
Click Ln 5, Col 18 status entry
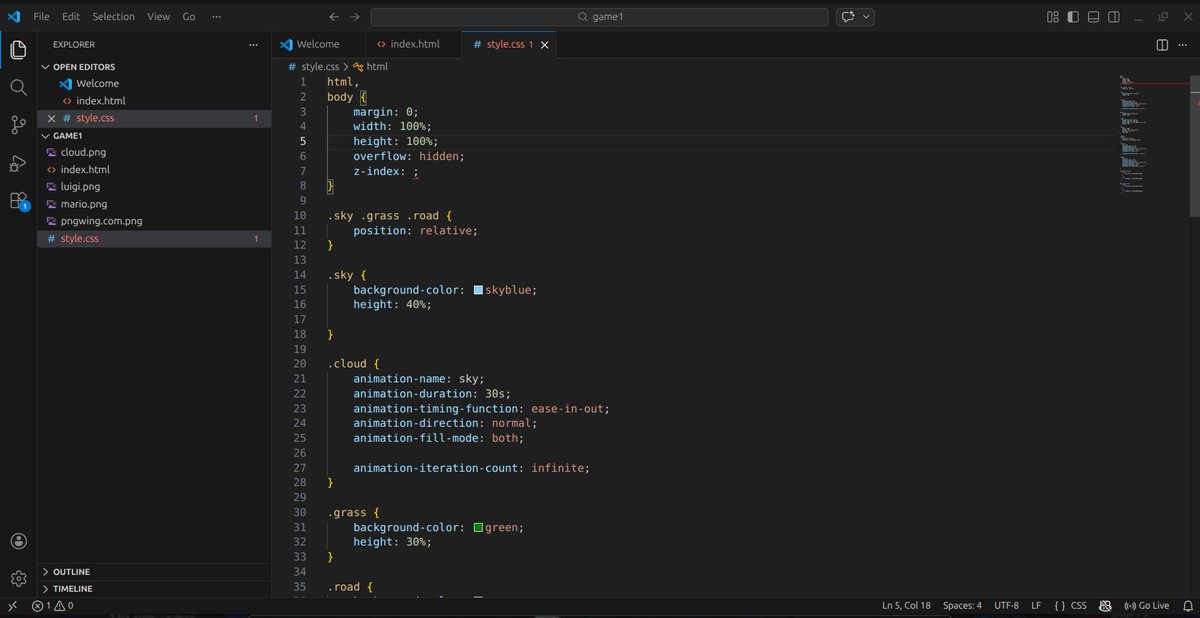click(x=906, y=606)
